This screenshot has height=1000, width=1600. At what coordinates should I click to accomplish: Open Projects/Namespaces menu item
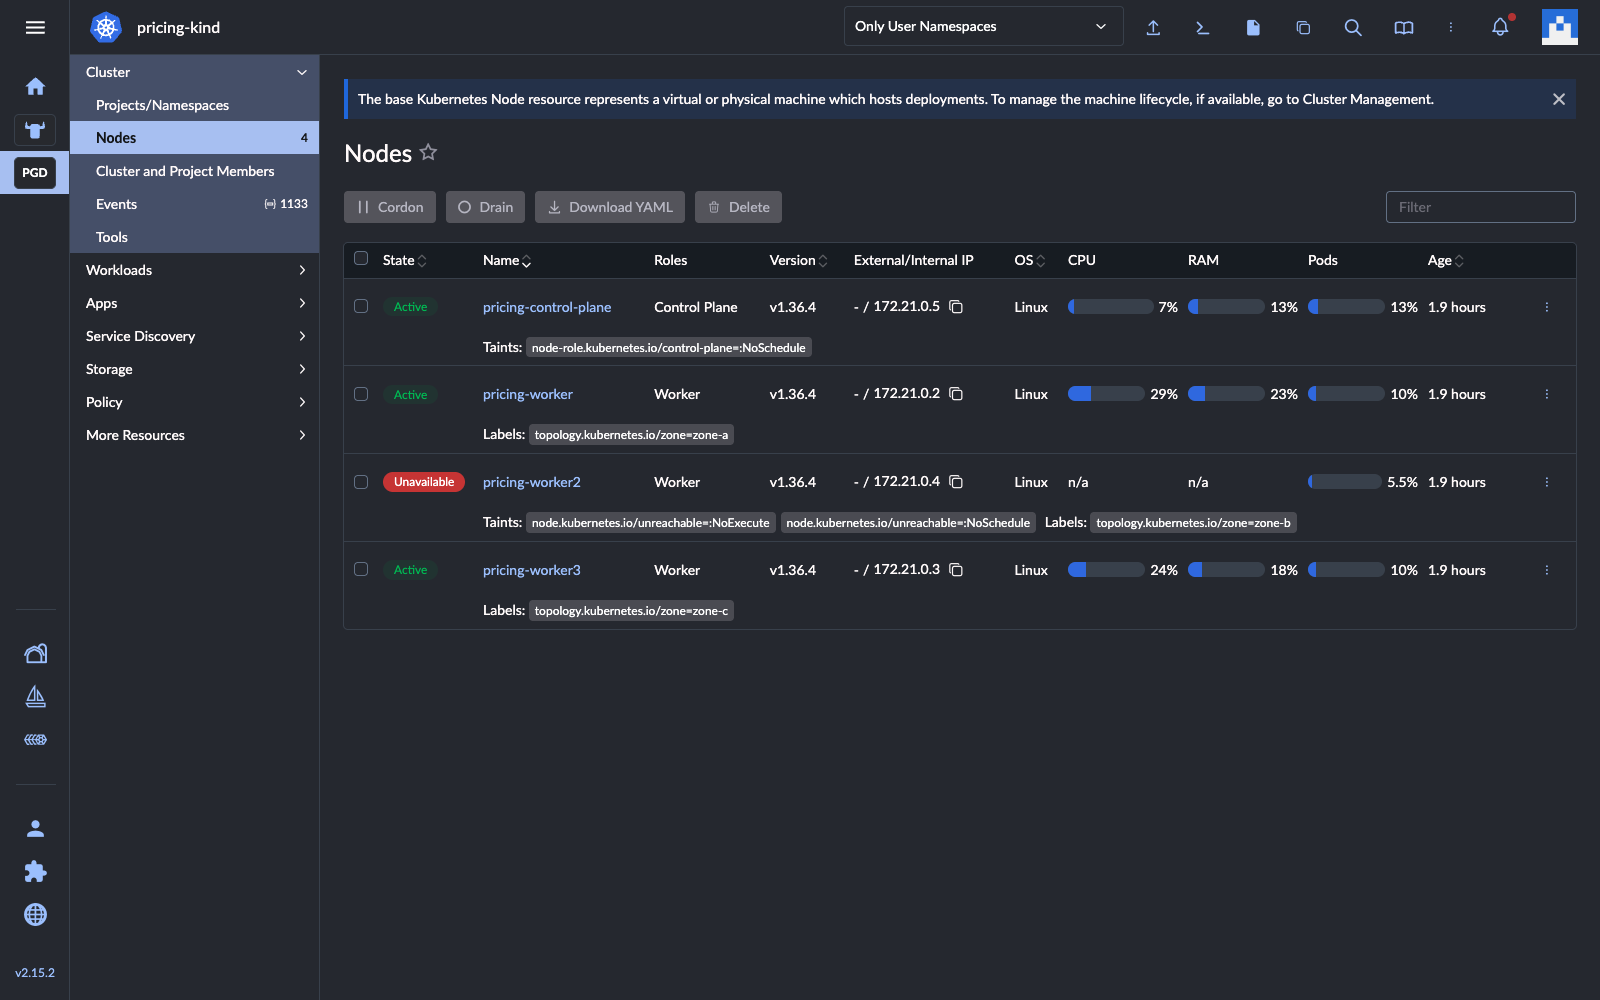194,105
